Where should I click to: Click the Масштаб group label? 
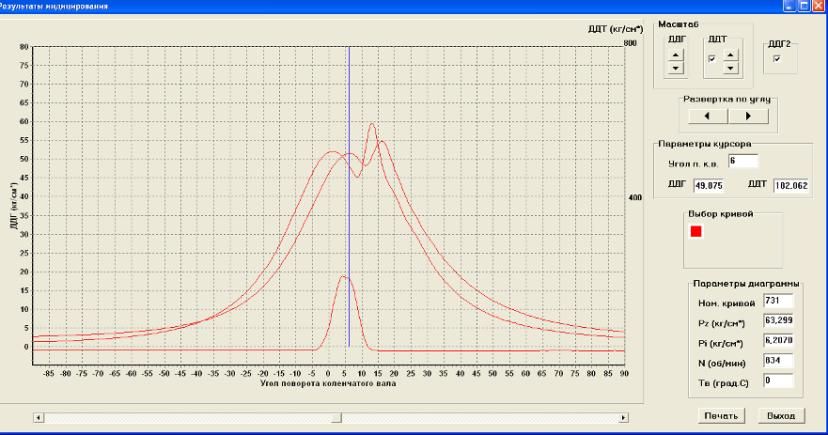[678, 24]
